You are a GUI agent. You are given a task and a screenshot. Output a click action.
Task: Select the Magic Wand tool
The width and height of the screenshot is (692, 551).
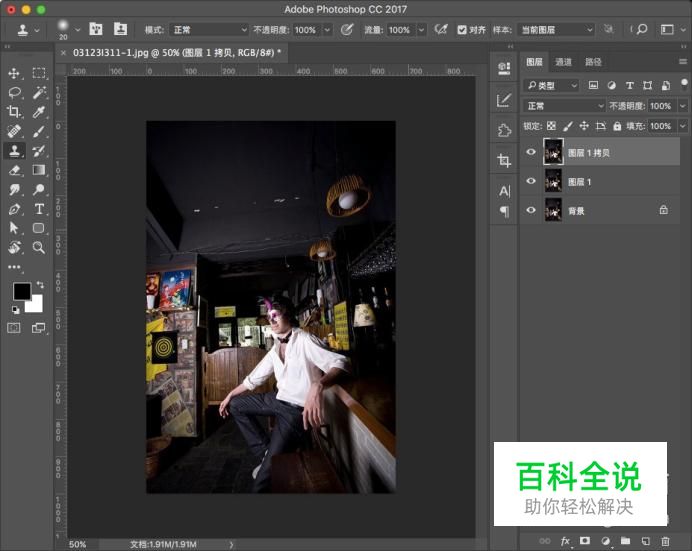pos(39,93)
